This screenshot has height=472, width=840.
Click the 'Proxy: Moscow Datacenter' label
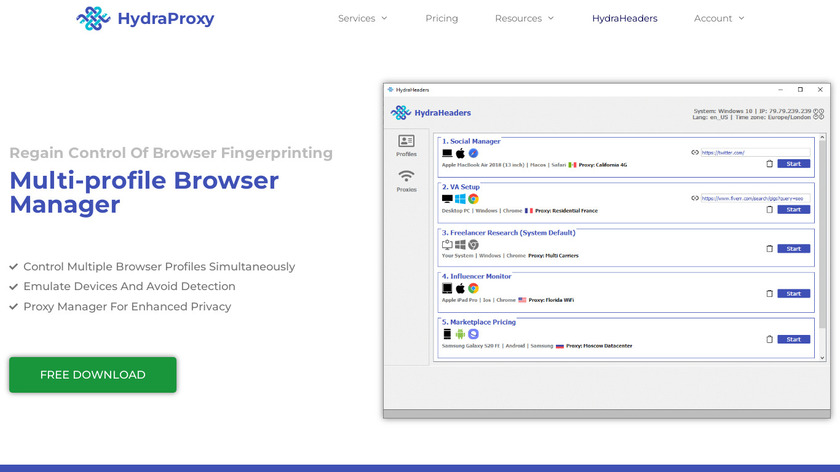coord(599,346)
